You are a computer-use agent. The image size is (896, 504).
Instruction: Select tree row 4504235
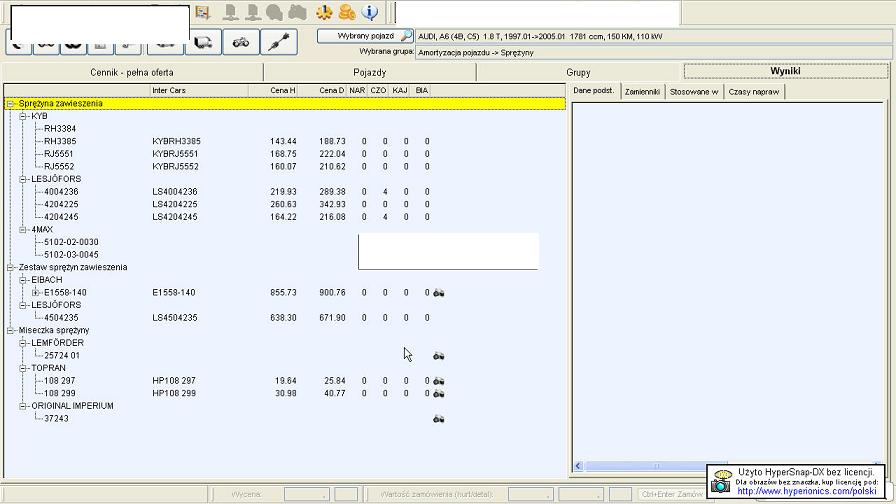pyautogui.click(x=61, y=317)
